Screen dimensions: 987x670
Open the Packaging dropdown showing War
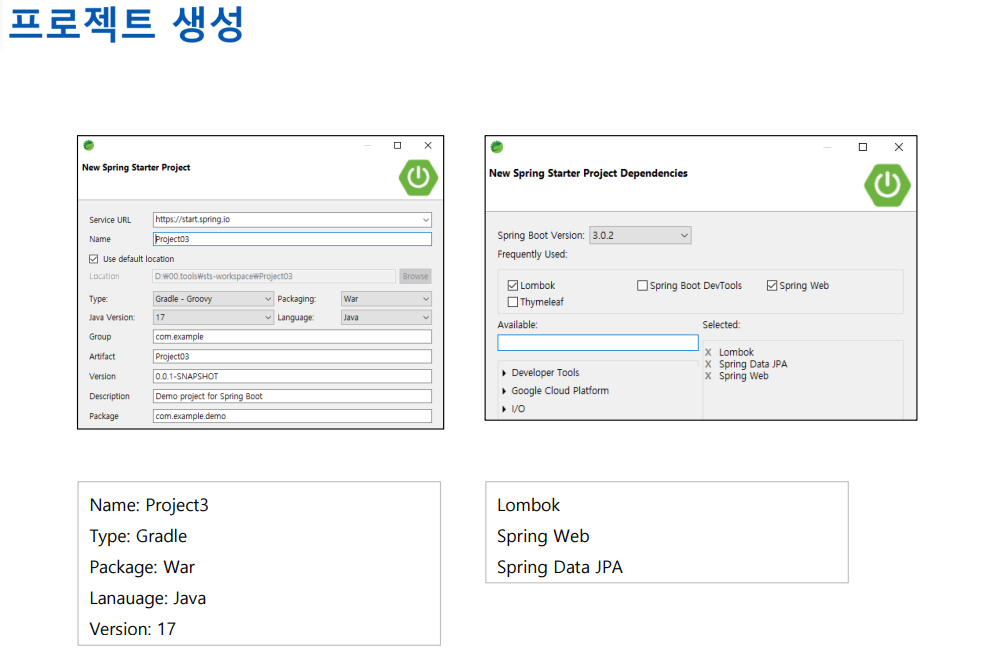coord(386,298)
